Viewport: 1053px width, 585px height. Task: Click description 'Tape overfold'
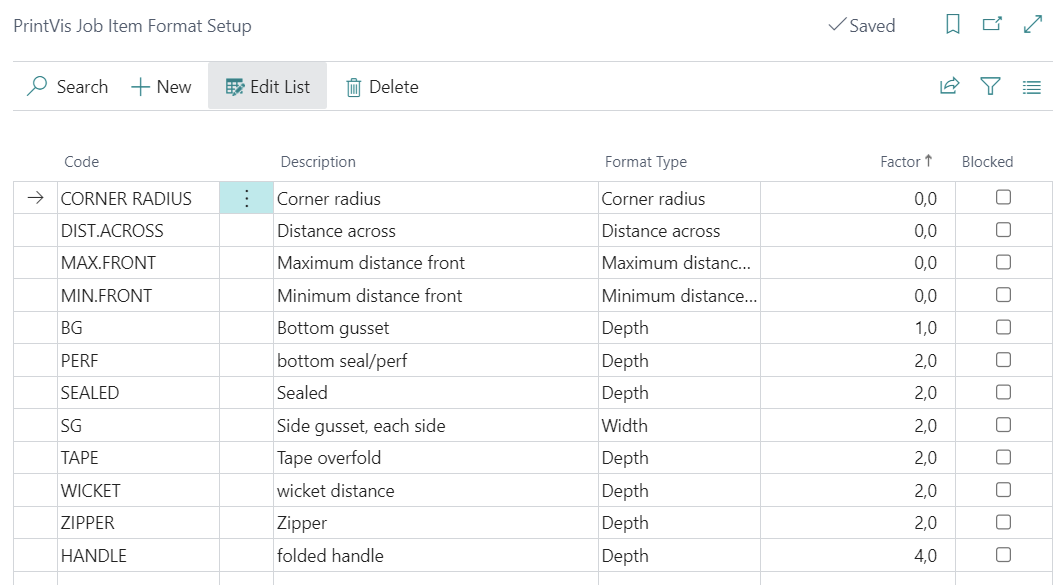point(329,458)
